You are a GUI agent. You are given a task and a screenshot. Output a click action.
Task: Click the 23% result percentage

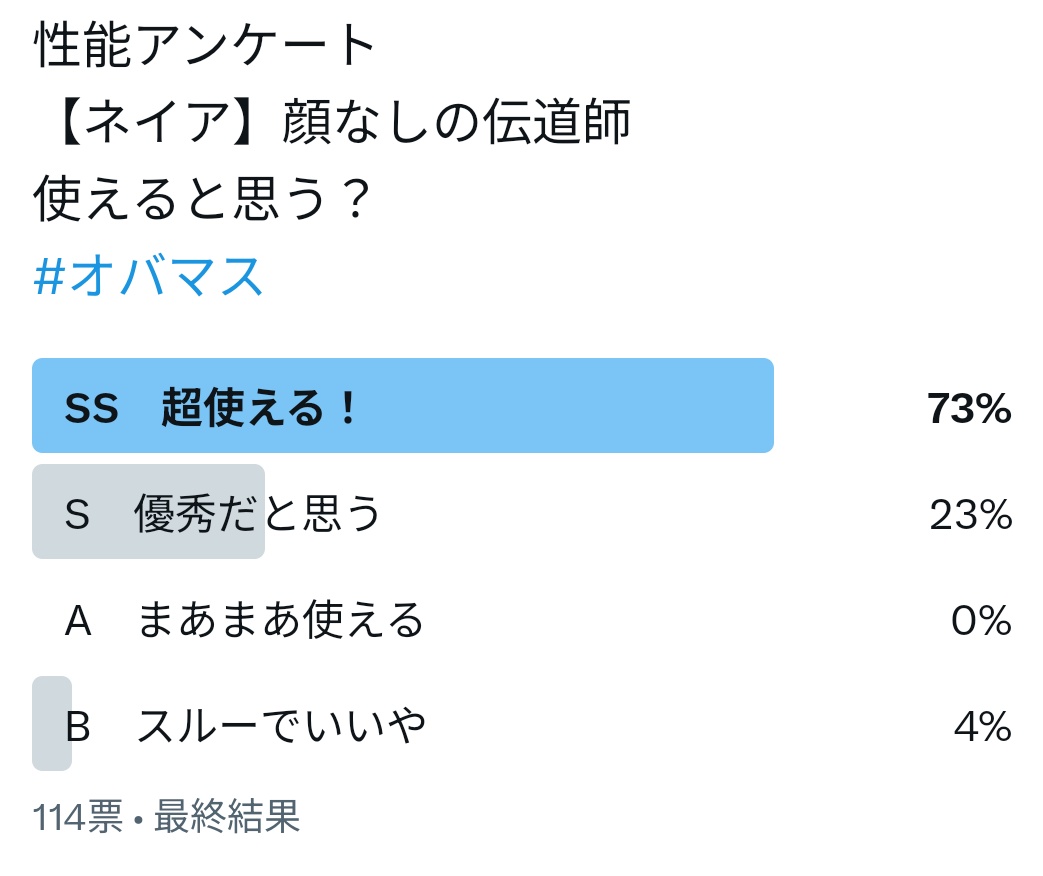point(969,514)
